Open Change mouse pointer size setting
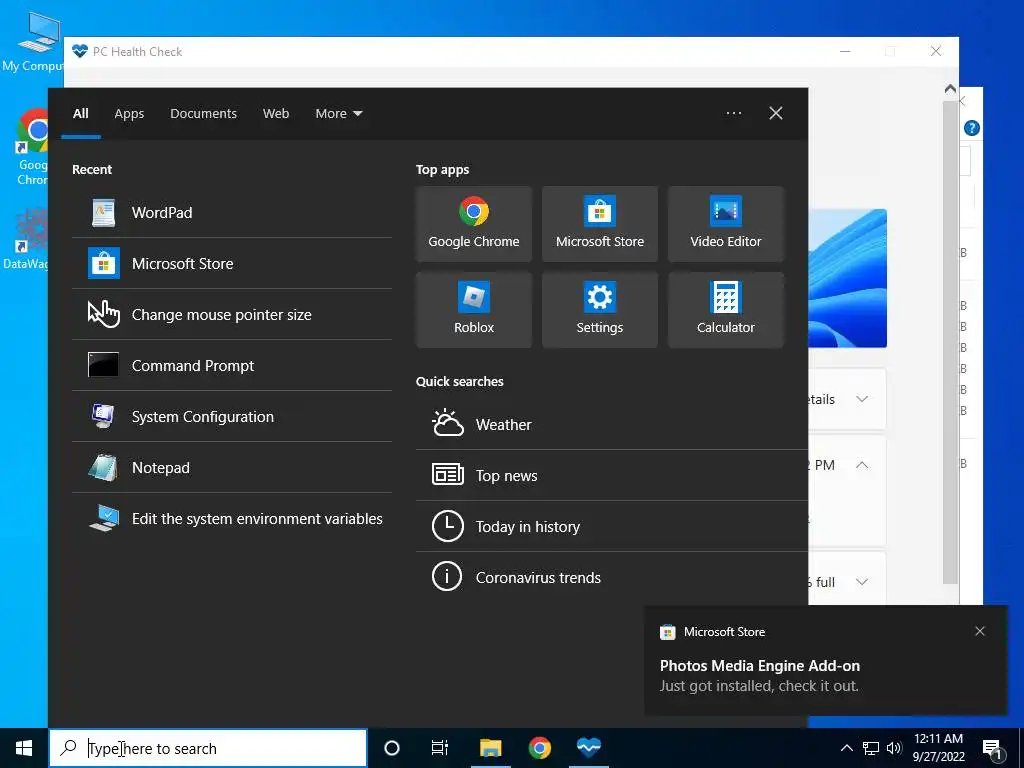 tap(232, 315)
